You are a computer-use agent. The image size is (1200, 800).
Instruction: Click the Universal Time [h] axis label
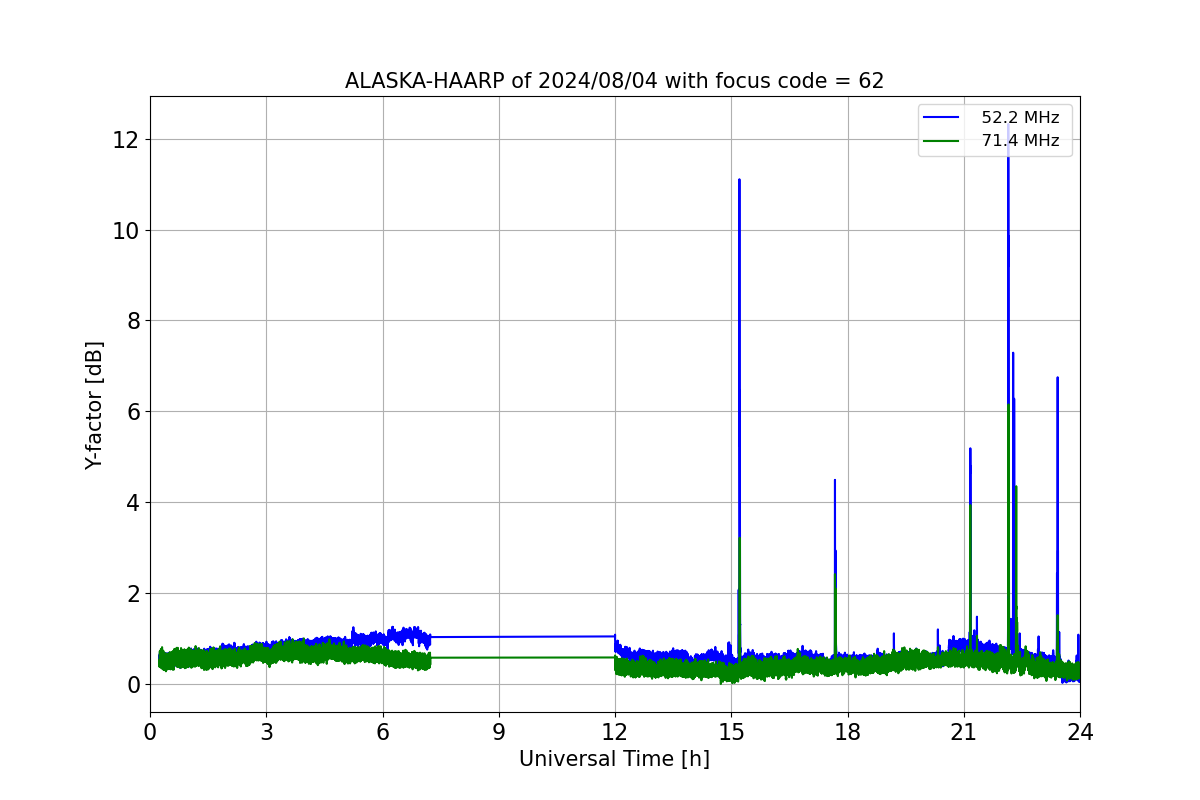614,759
